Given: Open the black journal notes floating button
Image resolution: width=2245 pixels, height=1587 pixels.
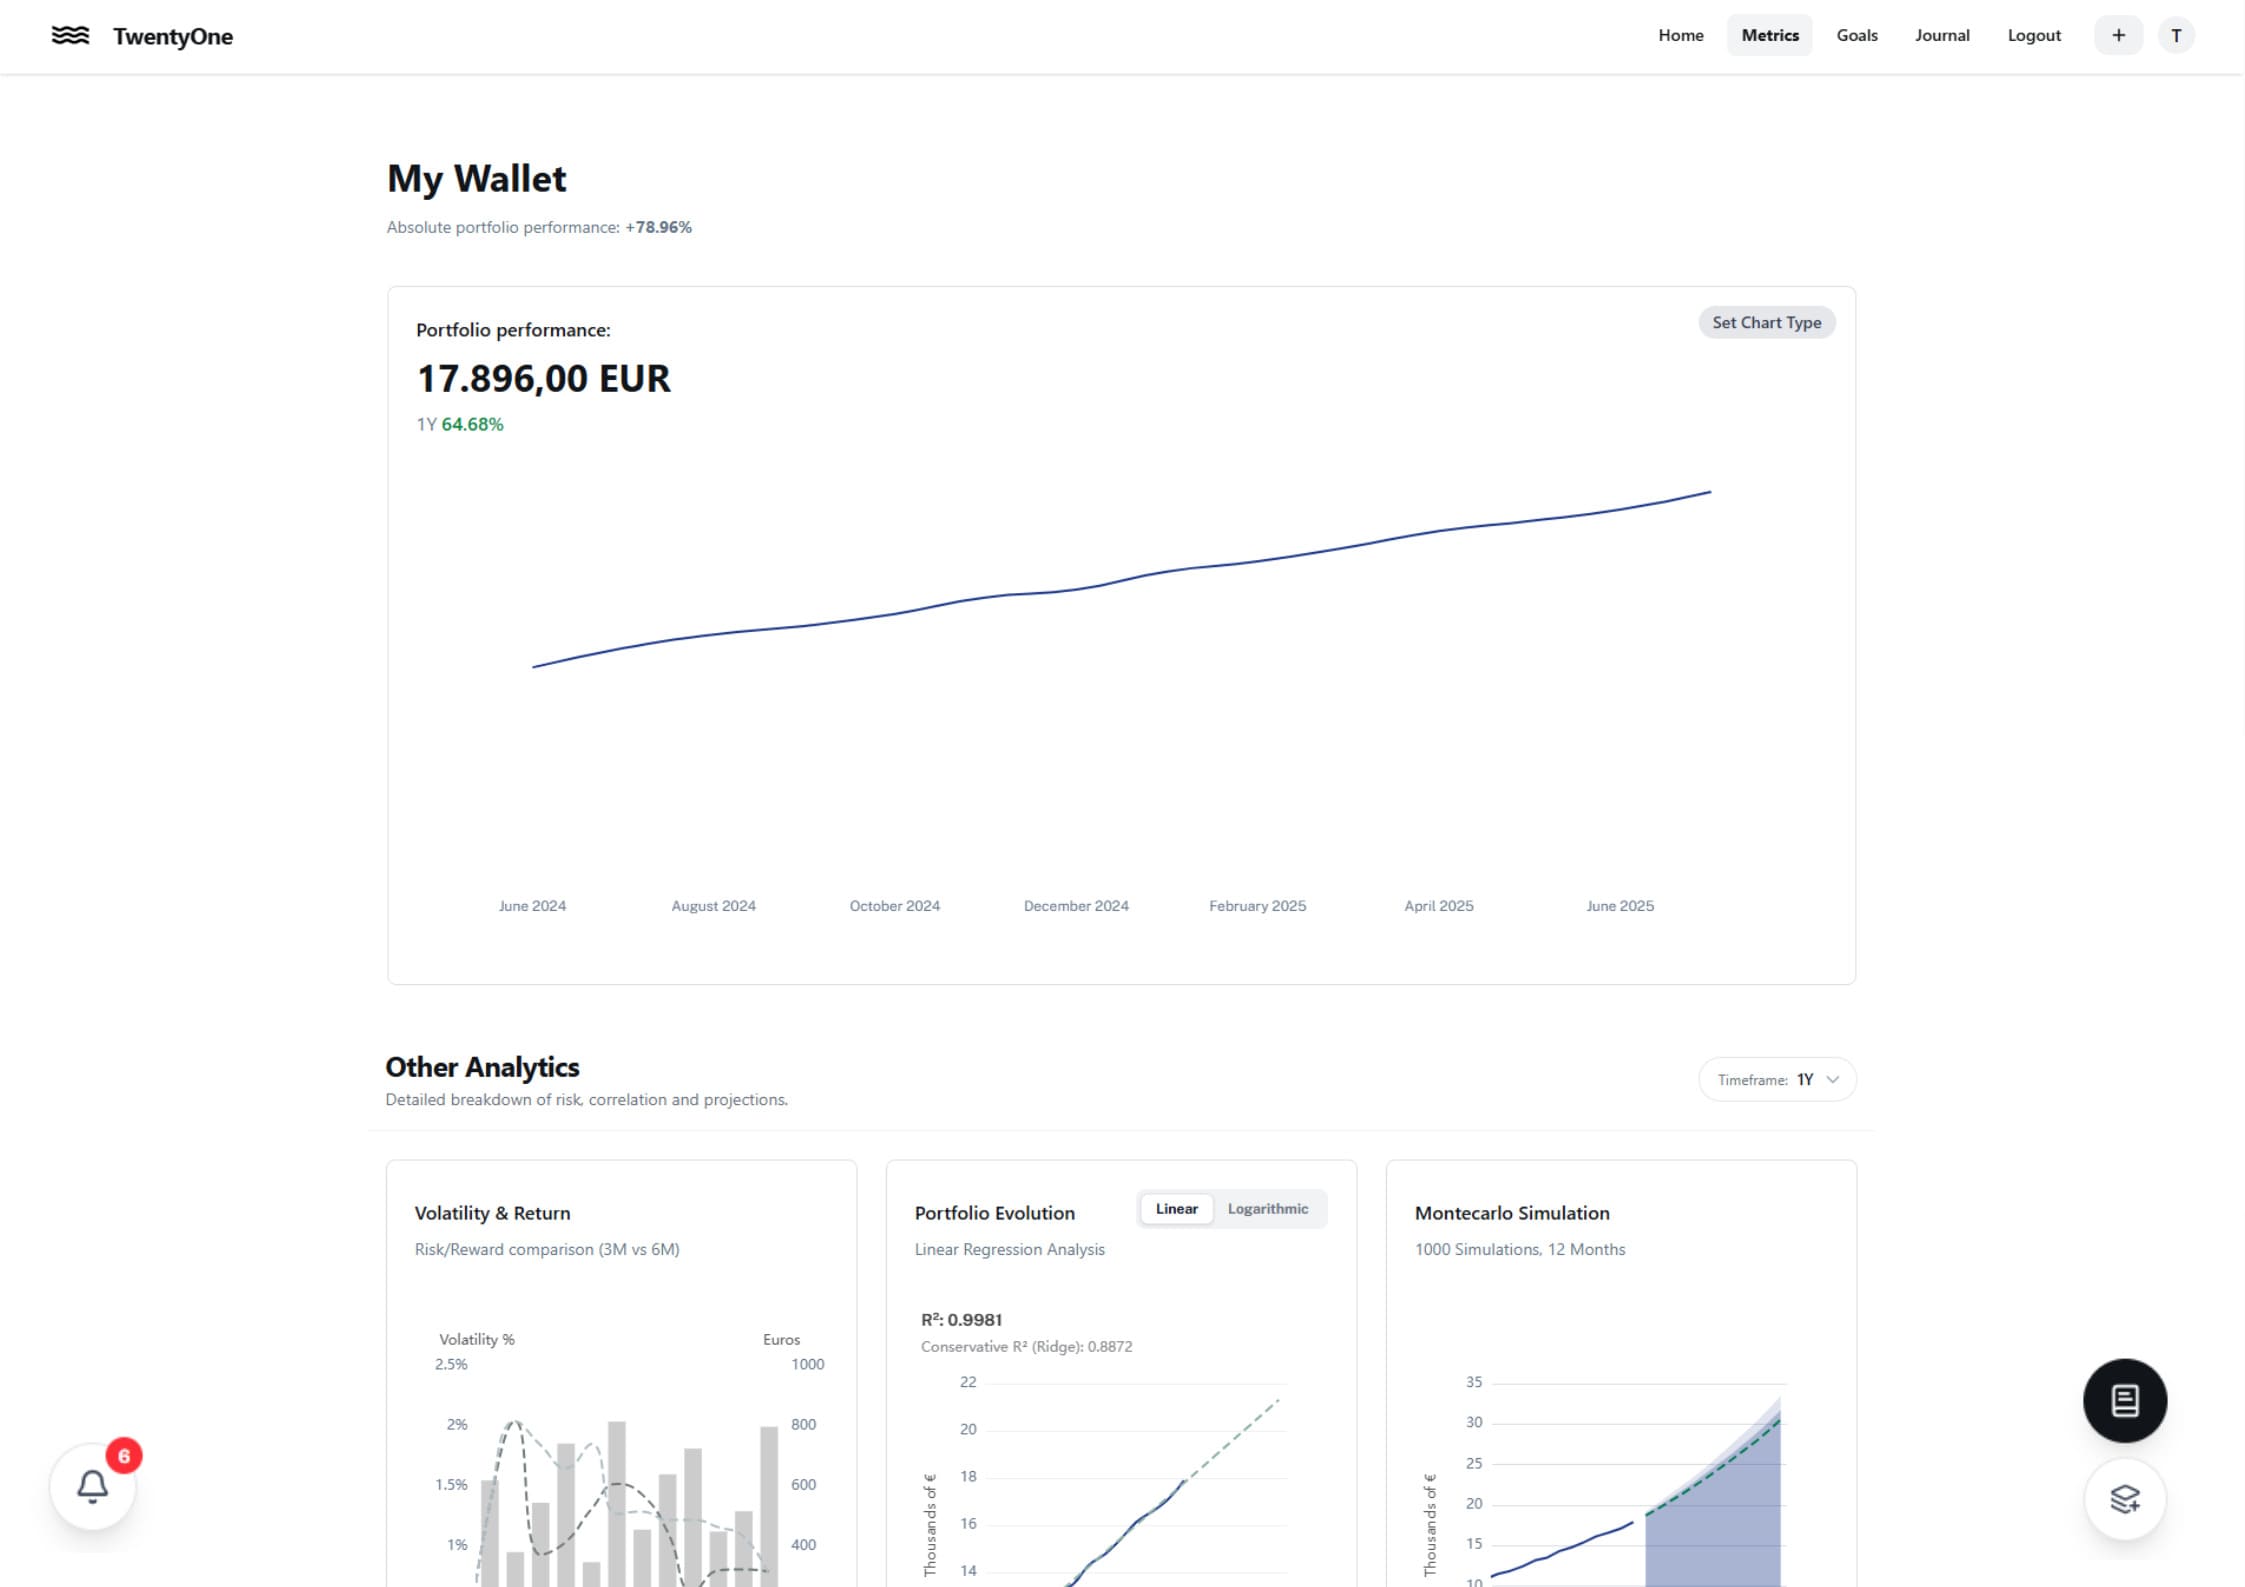Looking at the screenshot, I should point(2124,1400).
